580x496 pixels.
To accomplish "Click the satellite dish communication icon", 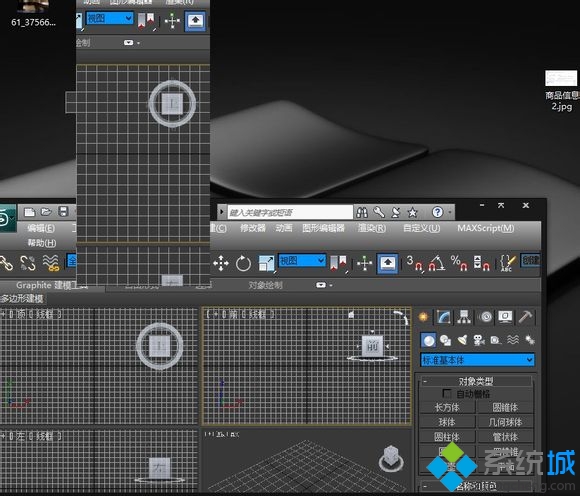I will [x=395, y=212].
